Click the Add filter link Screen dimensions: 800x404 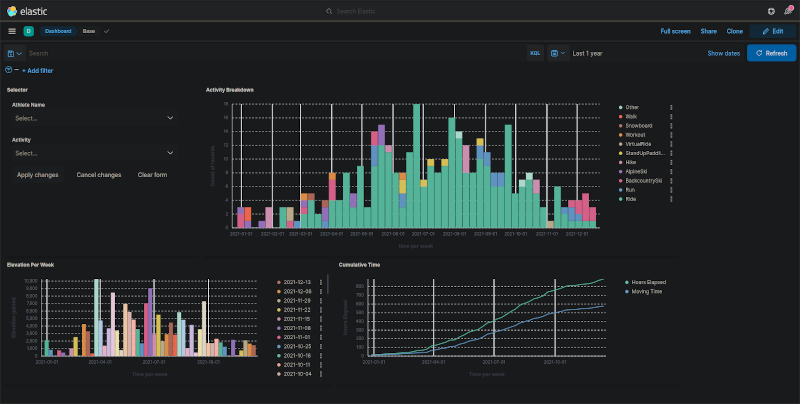(37, 71)
